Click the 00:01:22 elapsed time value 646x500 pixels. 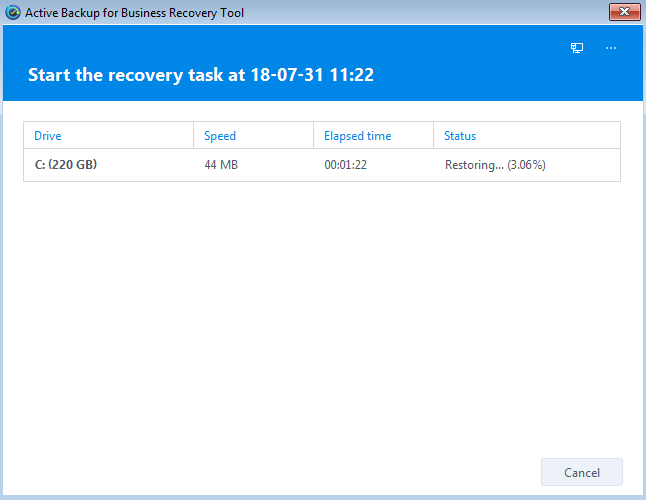pyautogui.click(x=345, y=165)
